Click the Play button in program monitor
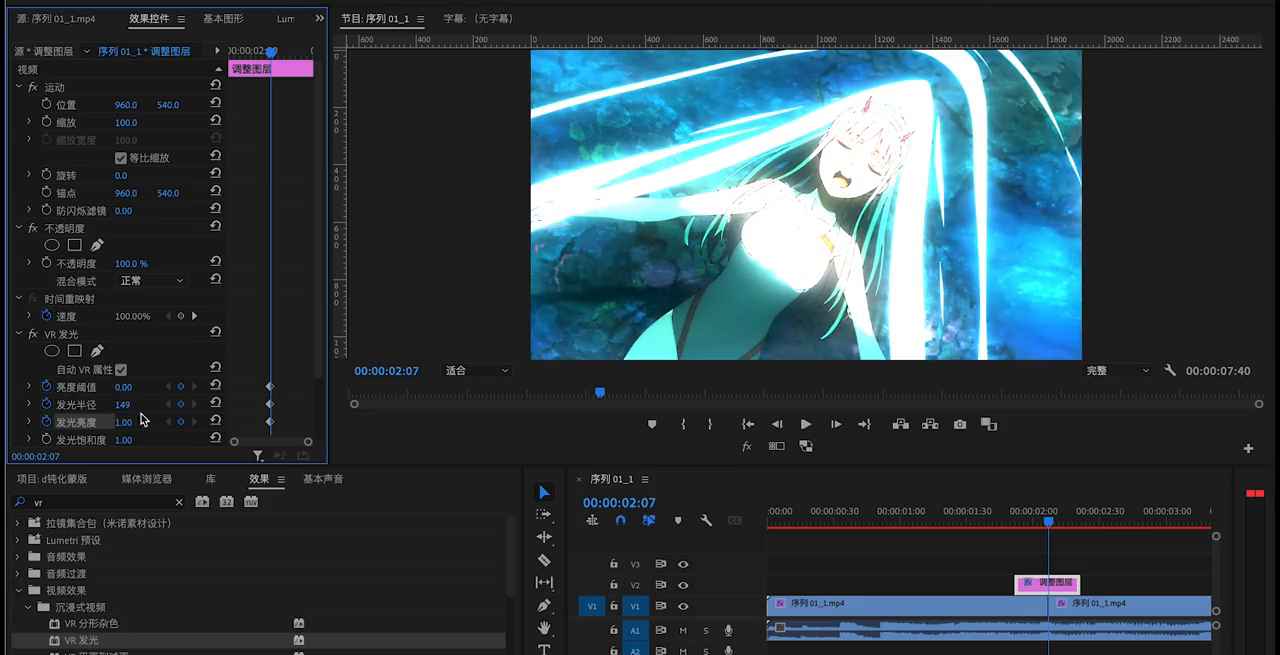This screenshot has width=1280, height=655. (805, 424)
